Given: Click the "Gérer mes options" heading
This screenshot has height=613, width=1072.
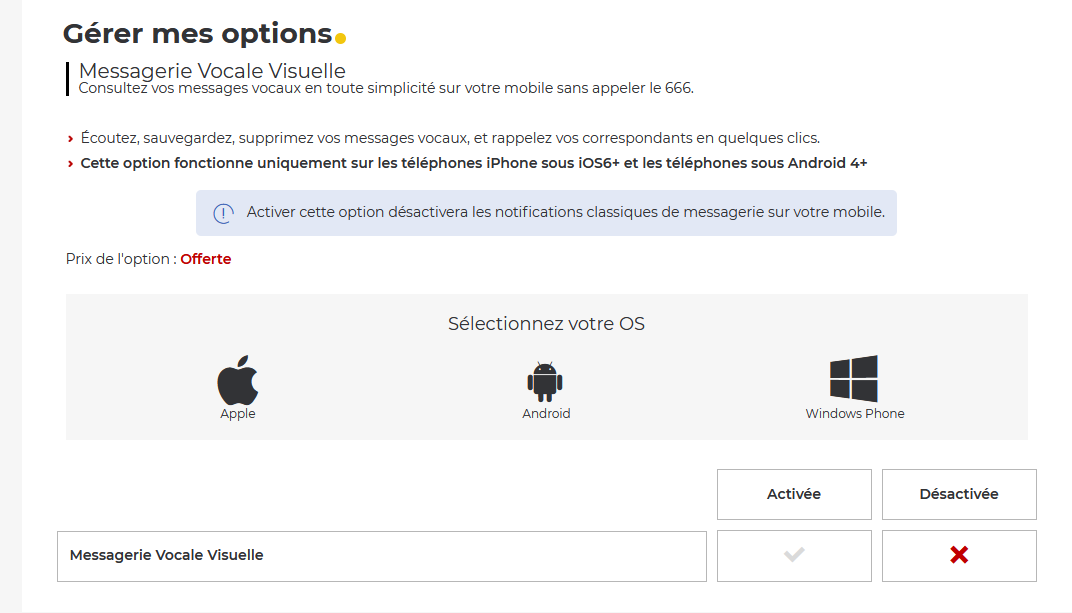Looking at the screenshot, I should click(197, 34).
